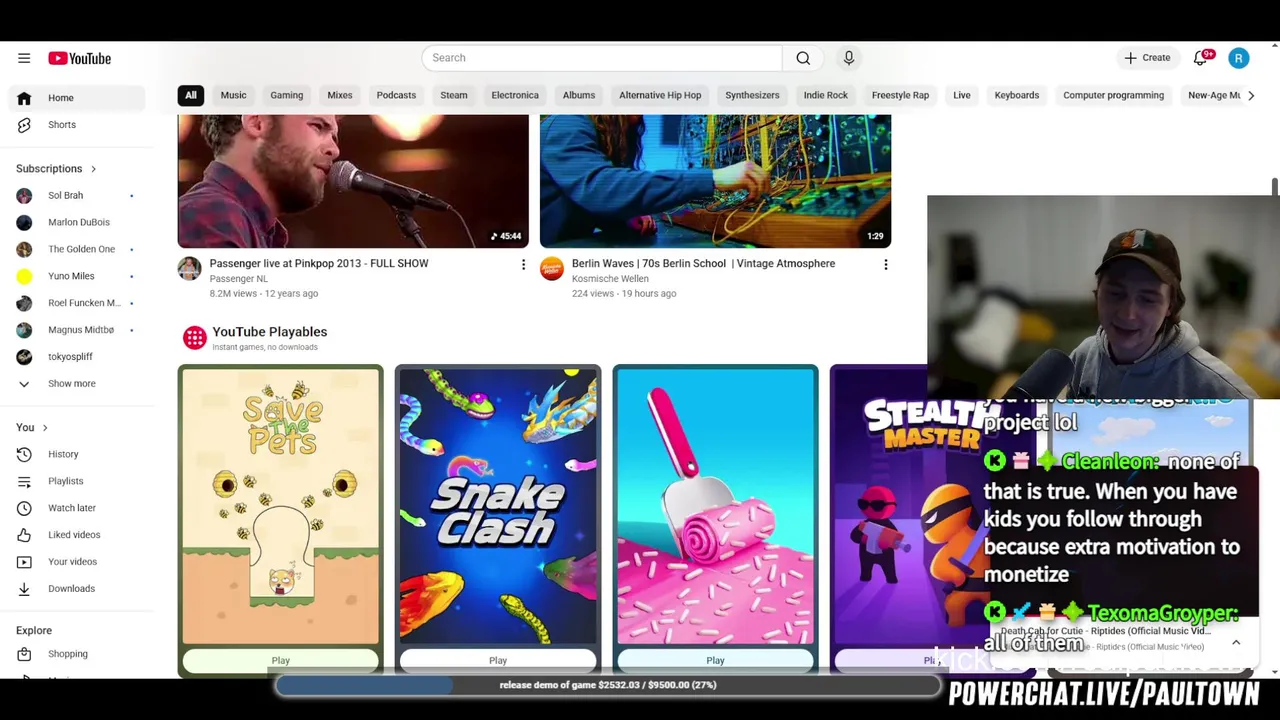Click the search magnifier button

click(x=803, y=58)
